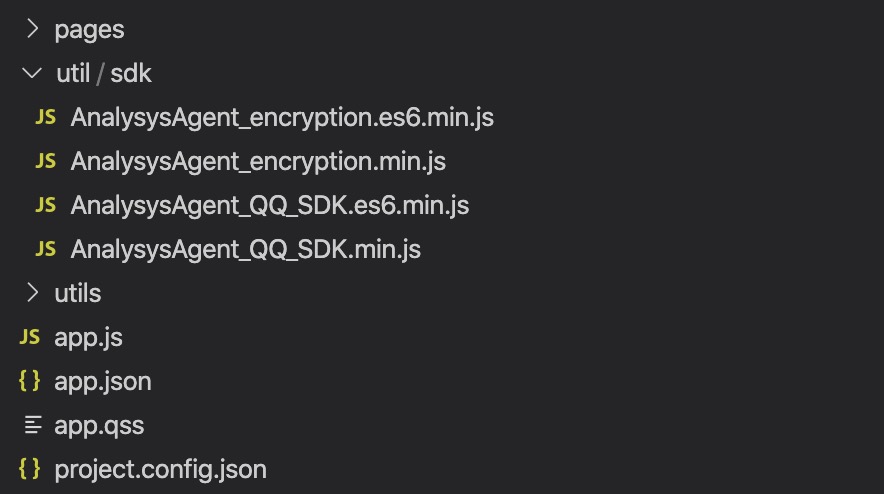Select AnalysysAgent_QQ_SDK.es6.min.js file

coord(269,206)
